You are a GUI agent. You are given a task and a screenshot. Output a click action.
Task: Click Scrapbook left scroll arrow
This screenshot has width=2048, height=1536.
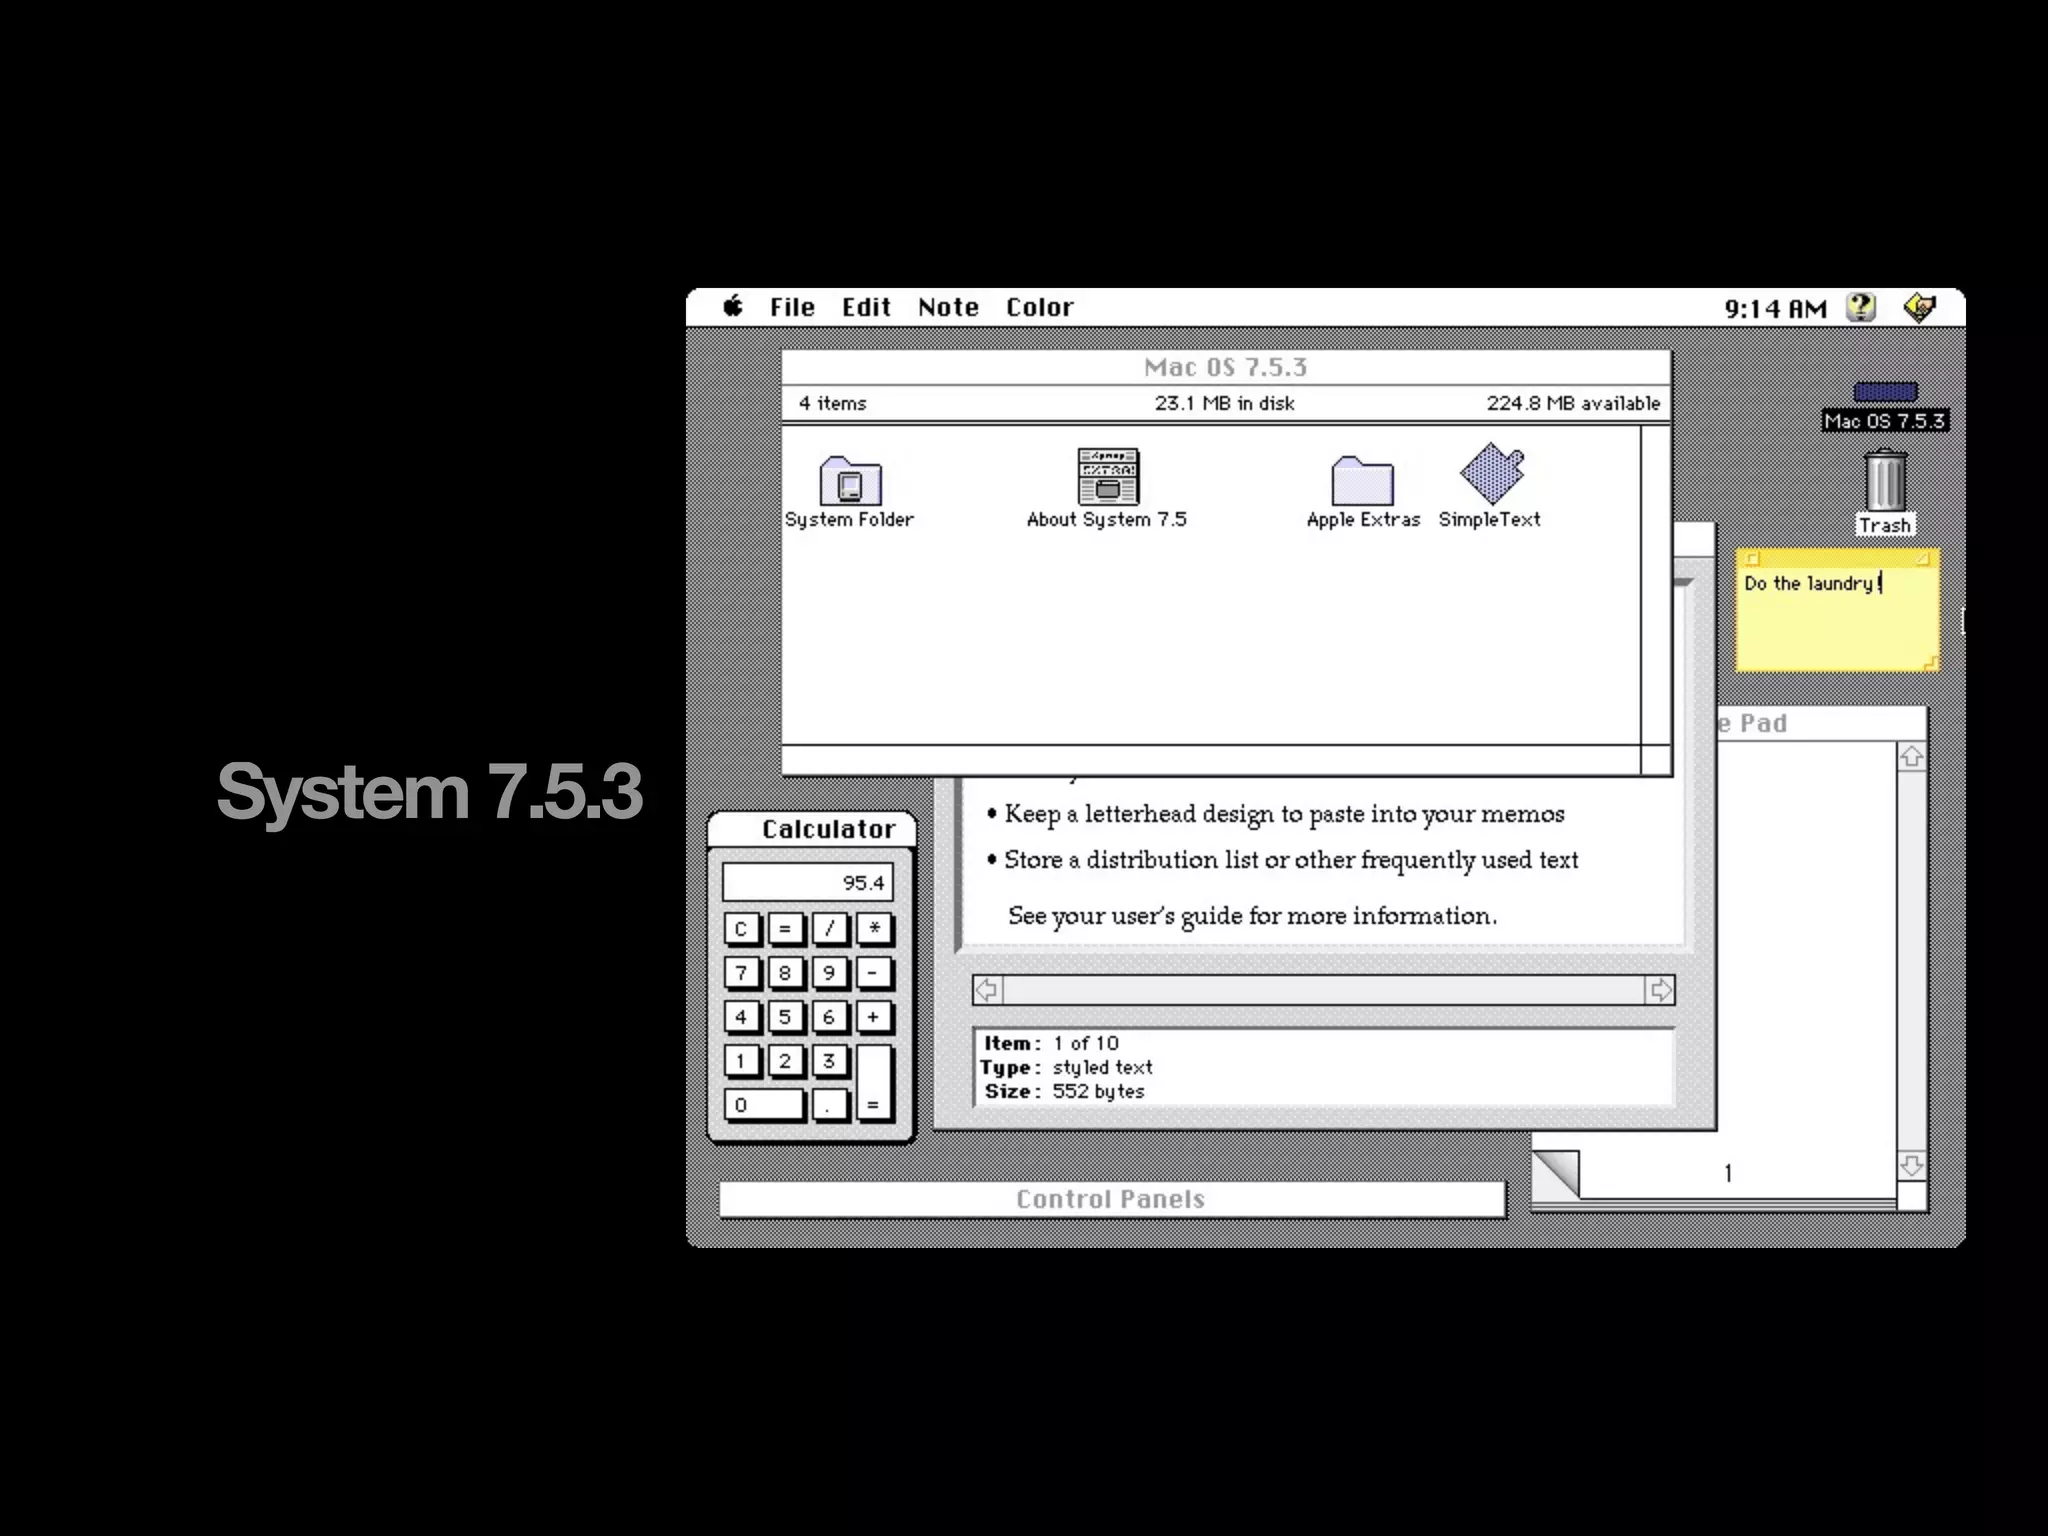[x=987, y=990]
